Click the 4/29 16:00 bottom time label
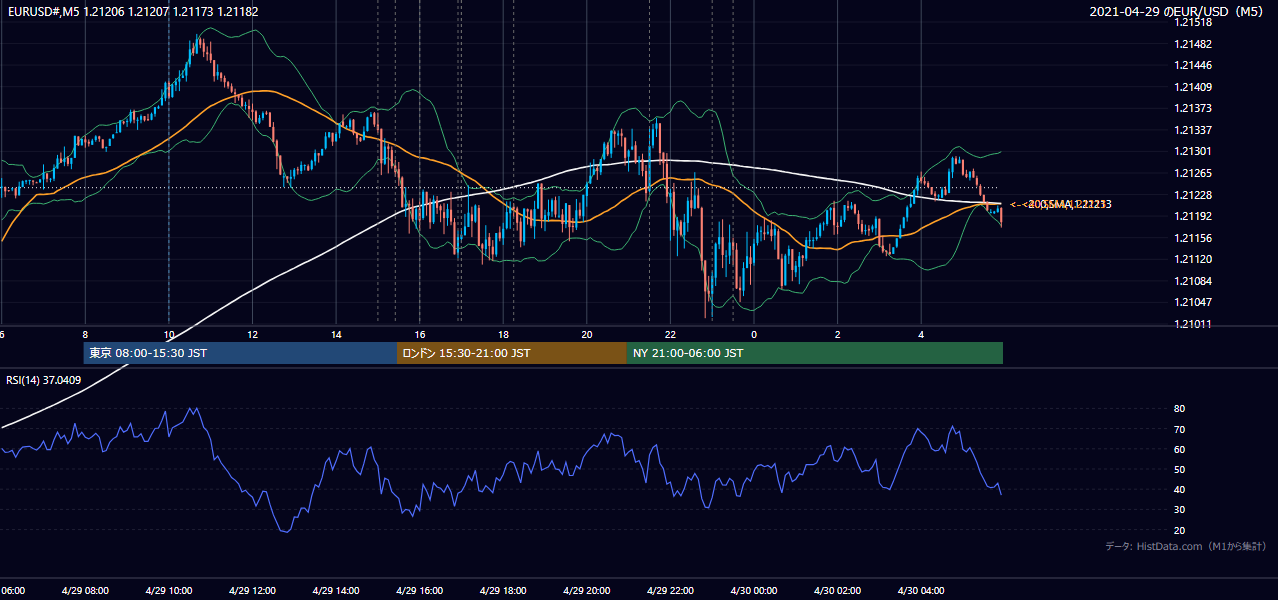 420,591
